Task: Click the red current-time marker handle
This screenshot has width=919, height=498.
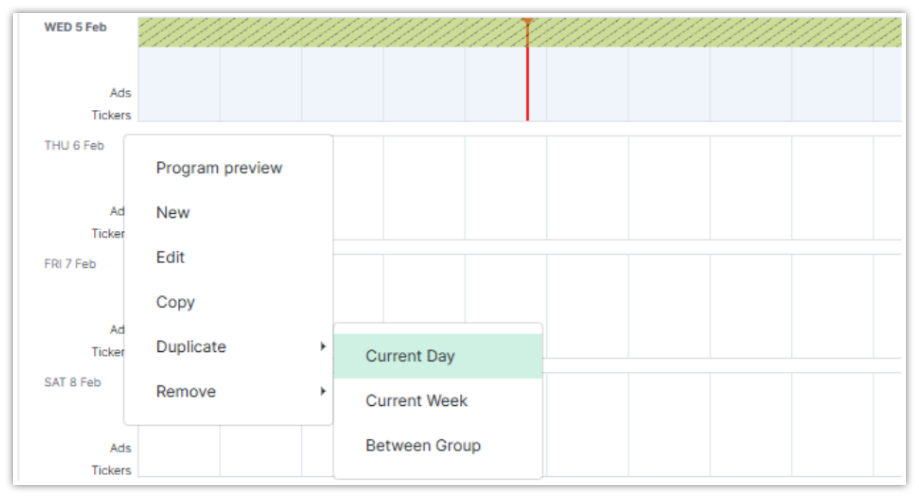Action: click(x=528, y=21)
